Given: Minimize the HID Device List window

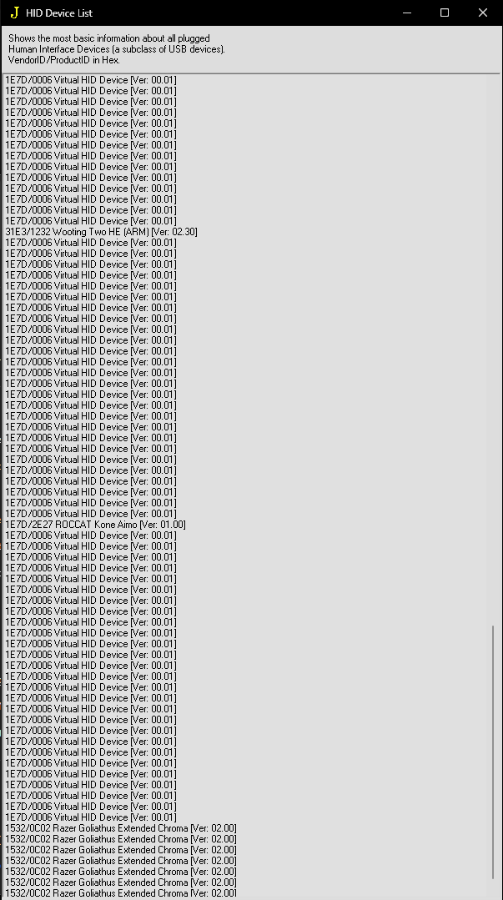Looking at the screenshot, I should coord(407,13).
